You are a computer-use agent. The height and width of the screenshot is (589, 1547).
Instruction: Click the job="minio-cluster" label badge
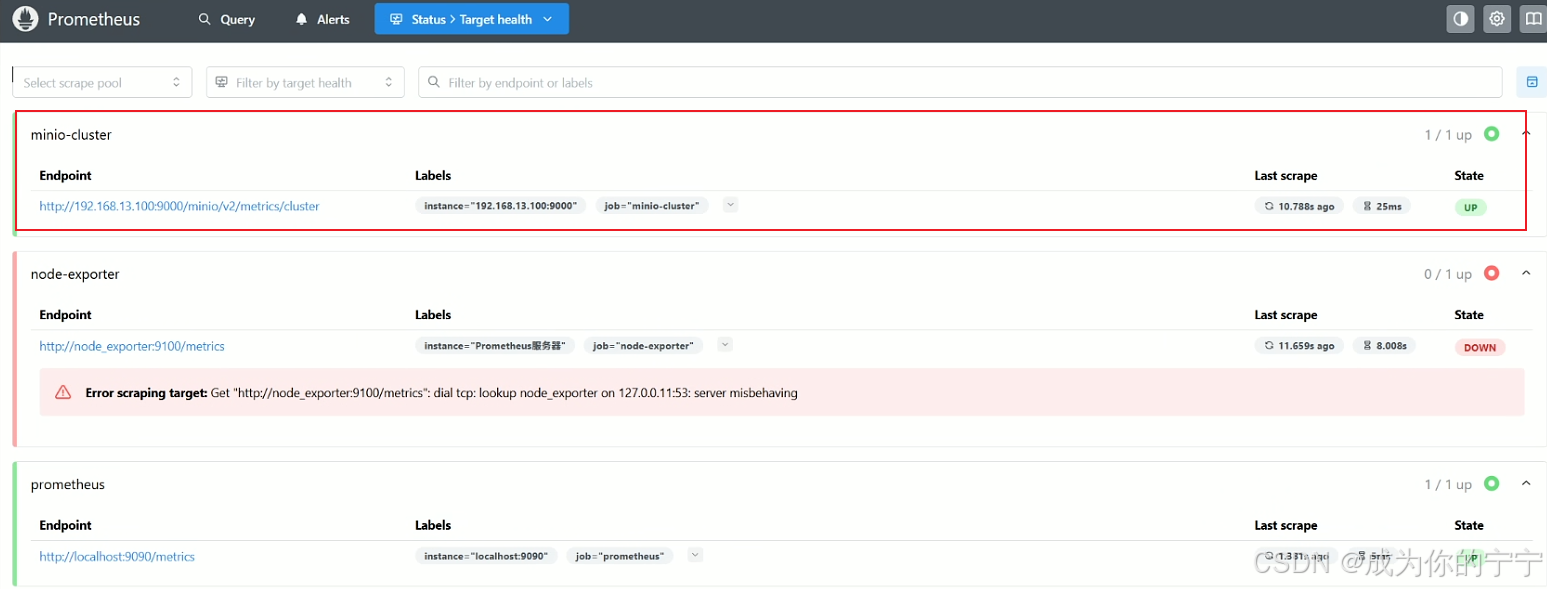[x=652, y=205]
